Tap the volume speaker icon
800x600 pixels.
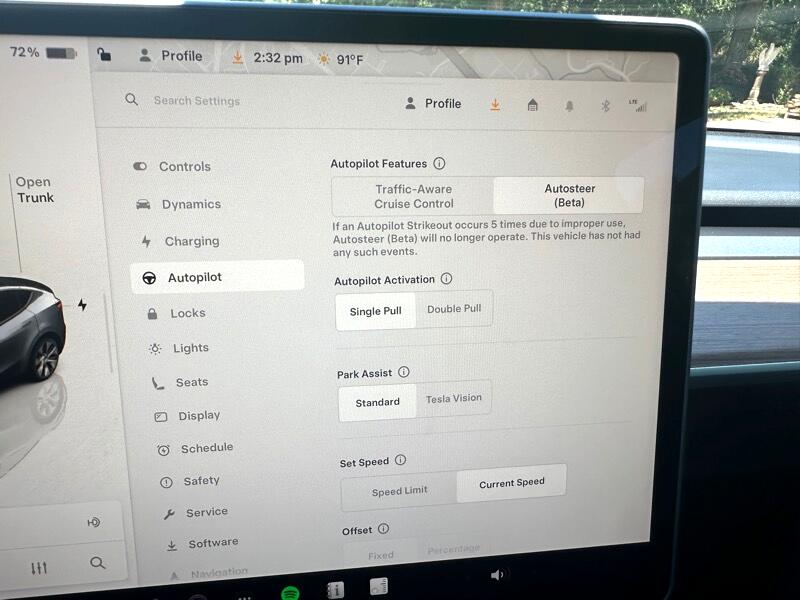[497, 574]
